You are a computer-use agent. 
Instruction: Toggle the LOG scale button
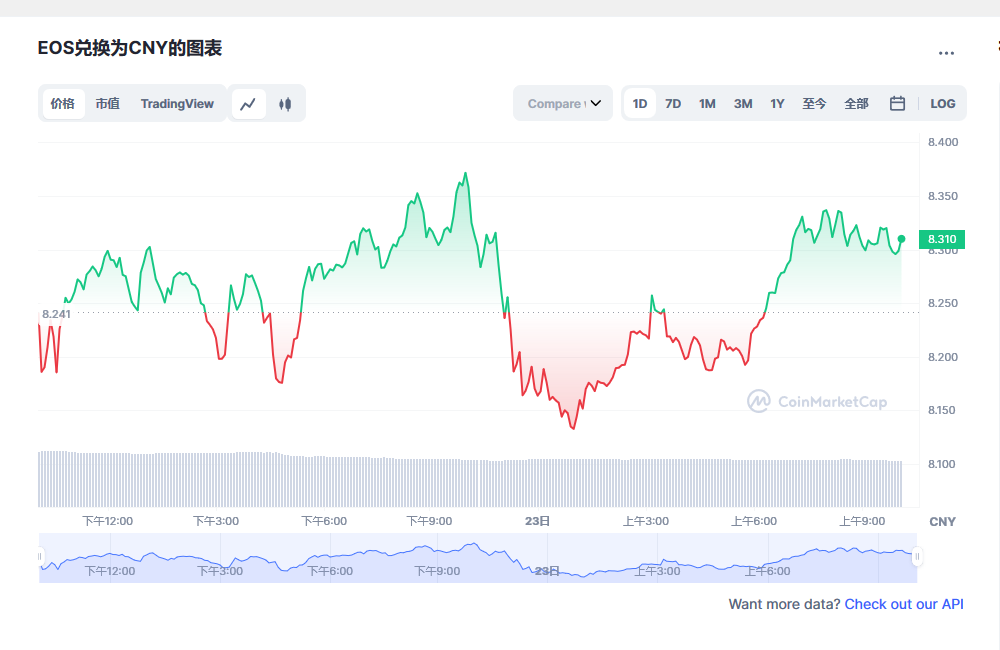click(942, 103)
